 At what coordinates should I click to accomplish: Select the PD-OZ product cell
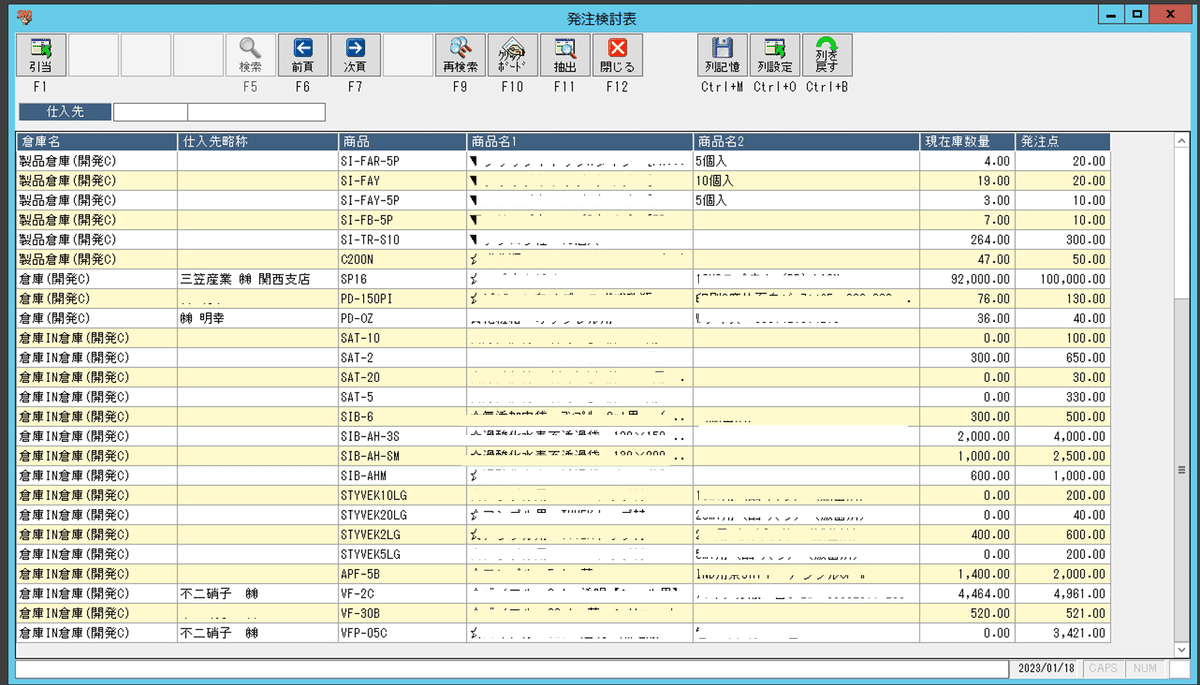pos(402,318)
